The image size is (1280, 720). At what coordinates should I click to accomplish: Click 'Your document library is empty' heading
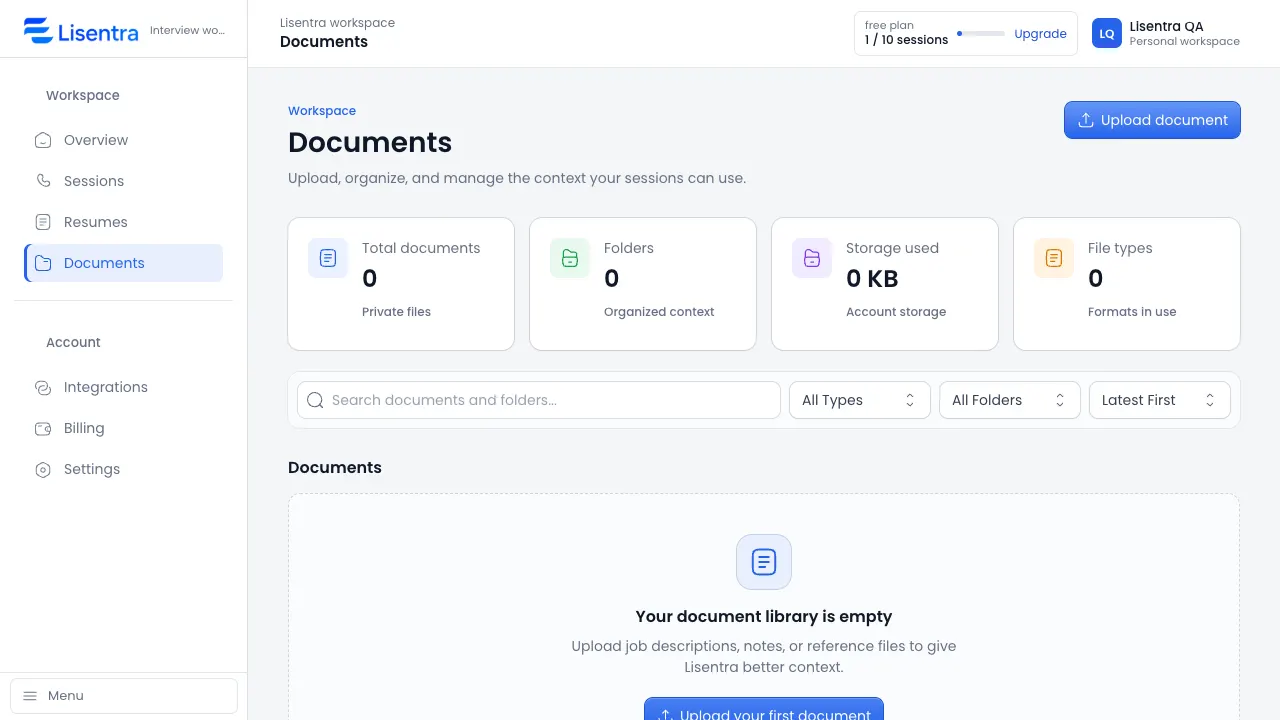coord(764,617)
